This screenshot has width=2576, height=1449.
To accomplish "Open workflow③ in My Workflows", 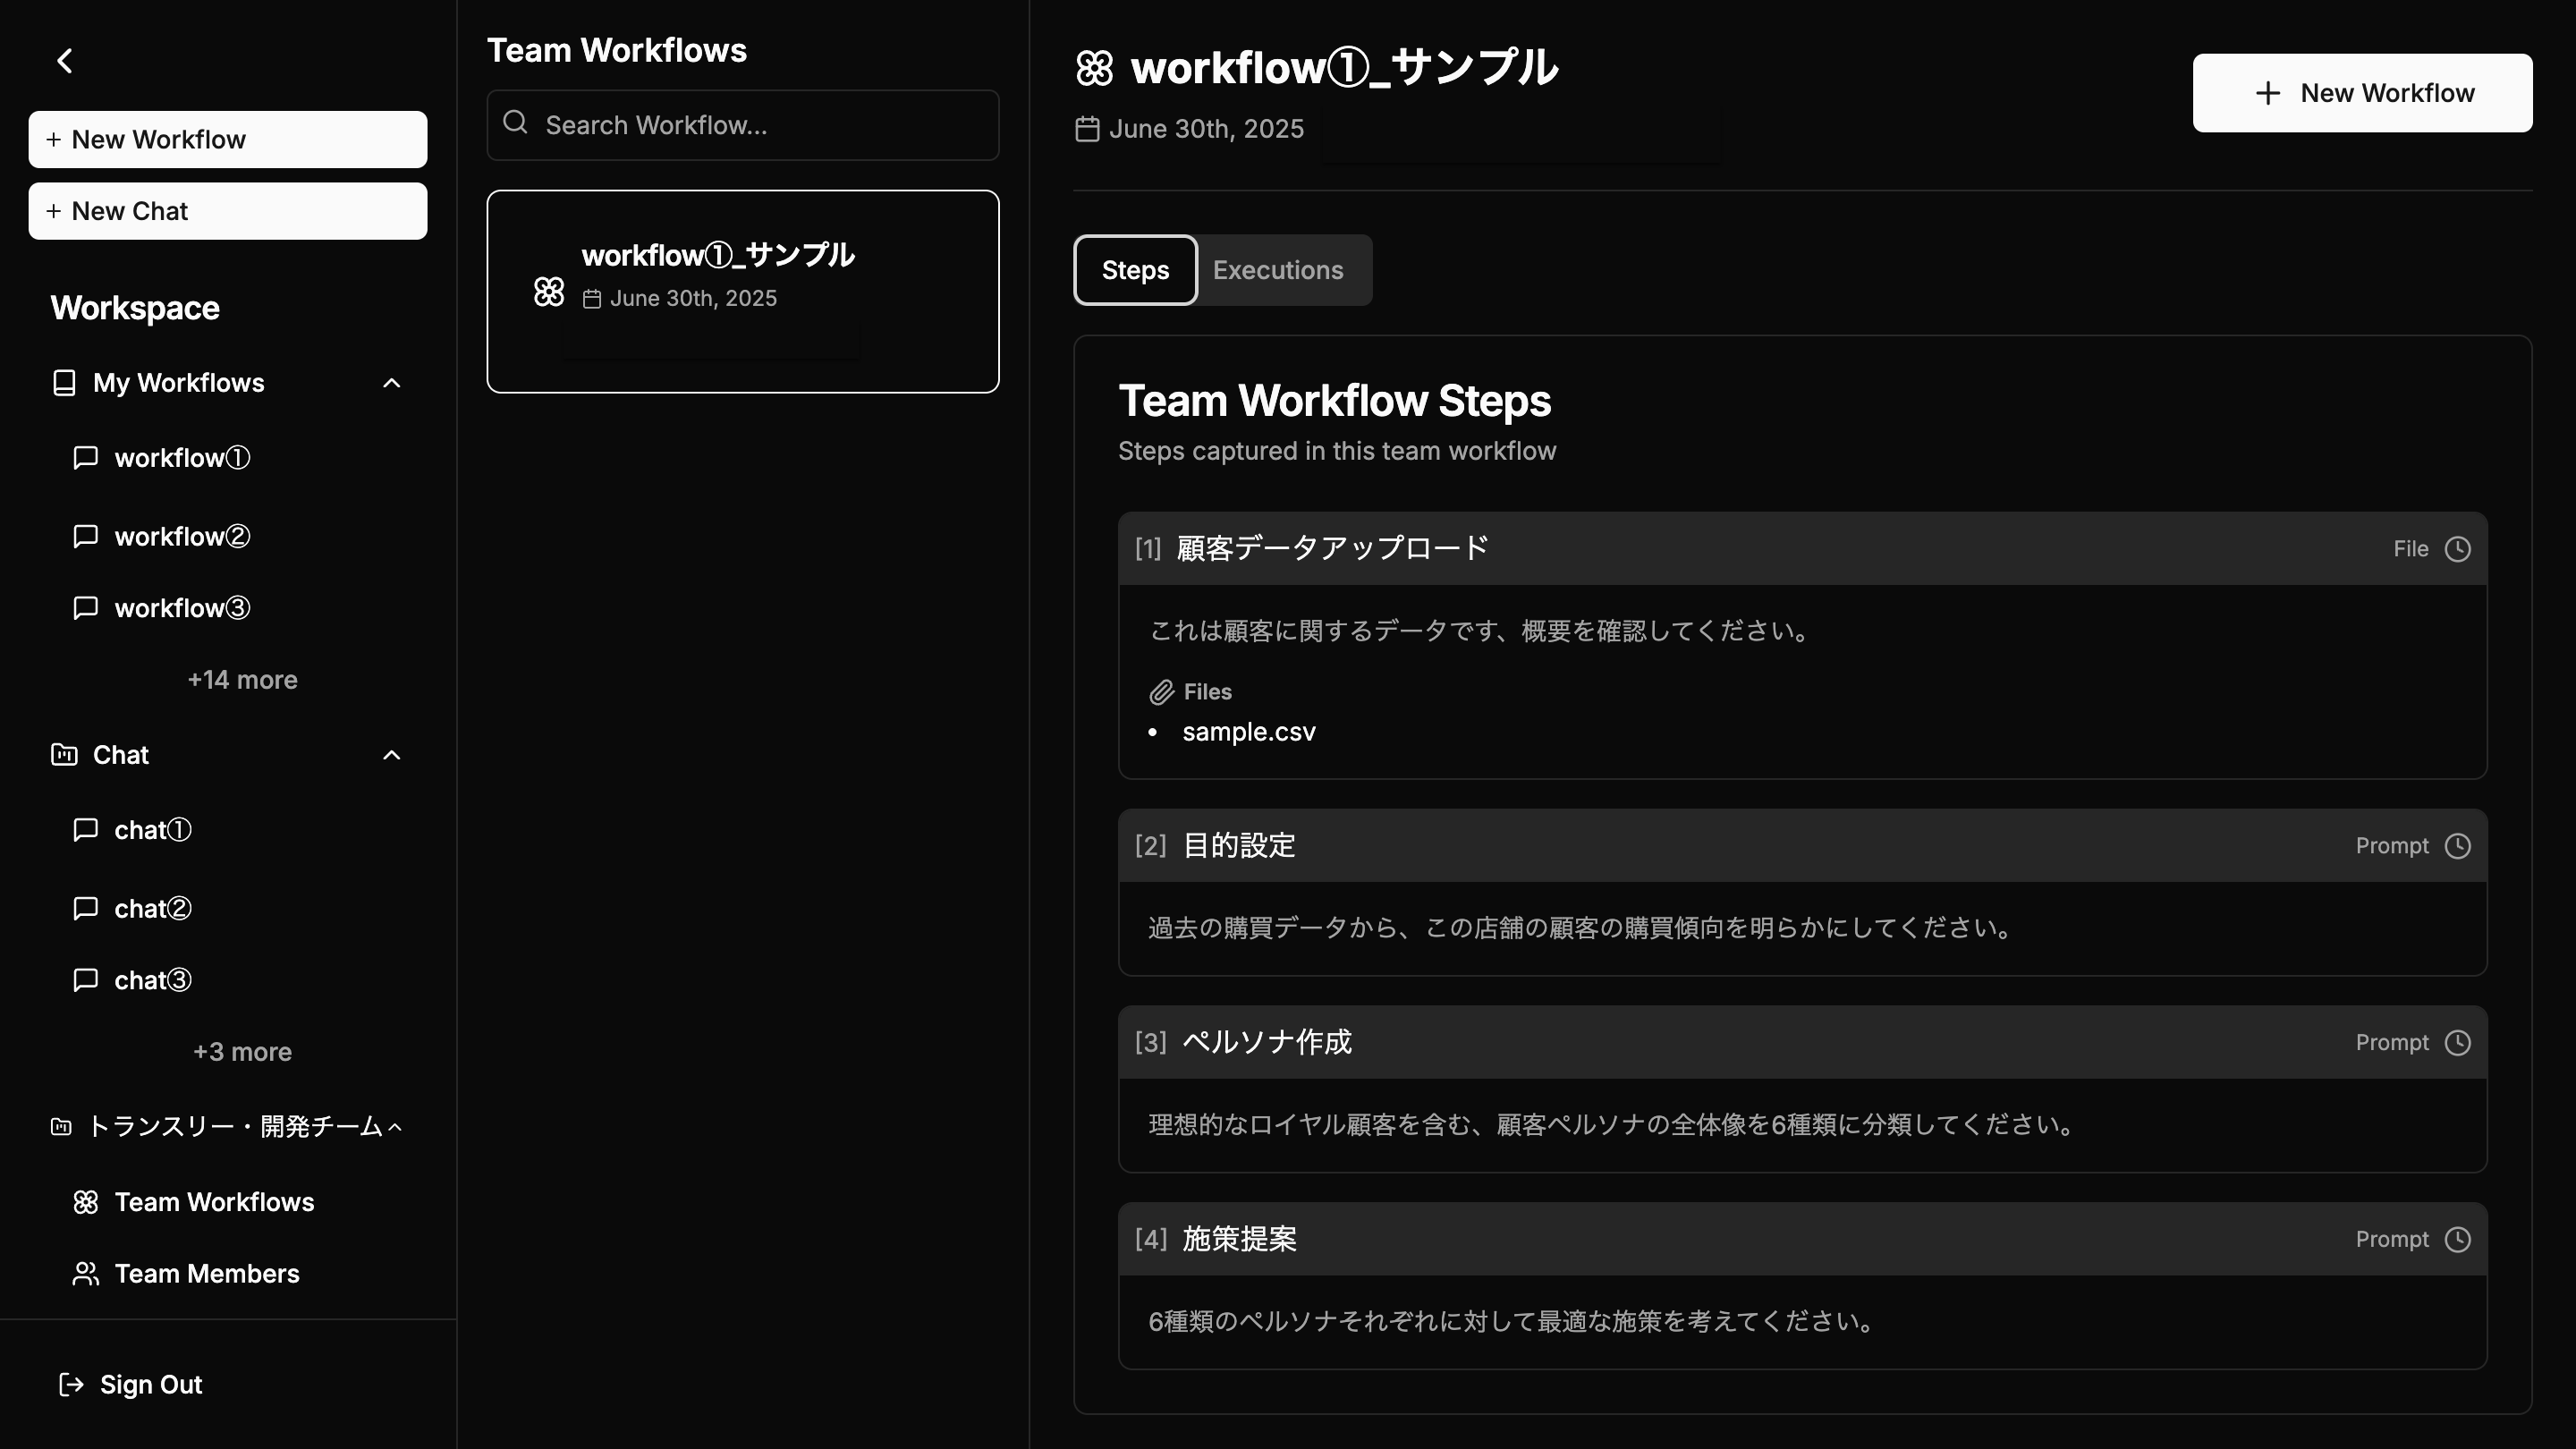I will pos(182,608).
